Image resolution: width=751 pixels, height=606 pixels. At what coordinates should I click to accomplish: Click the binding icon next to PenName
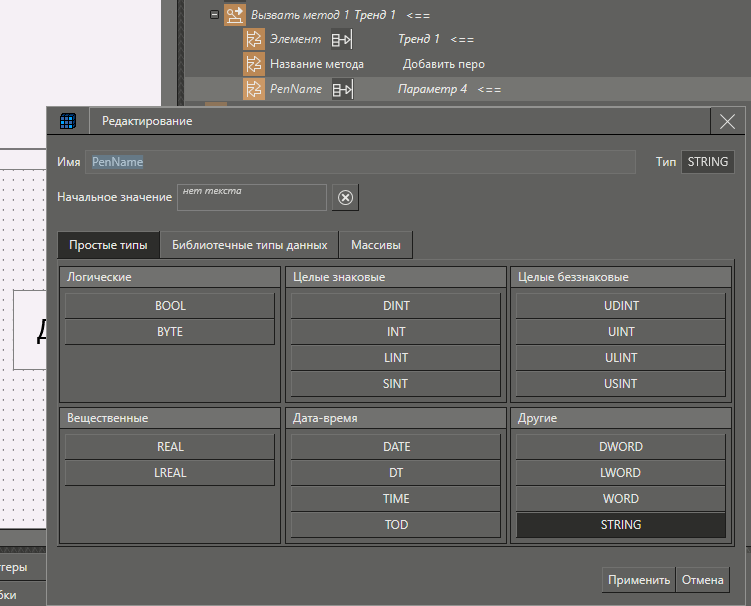click(341, 90)
